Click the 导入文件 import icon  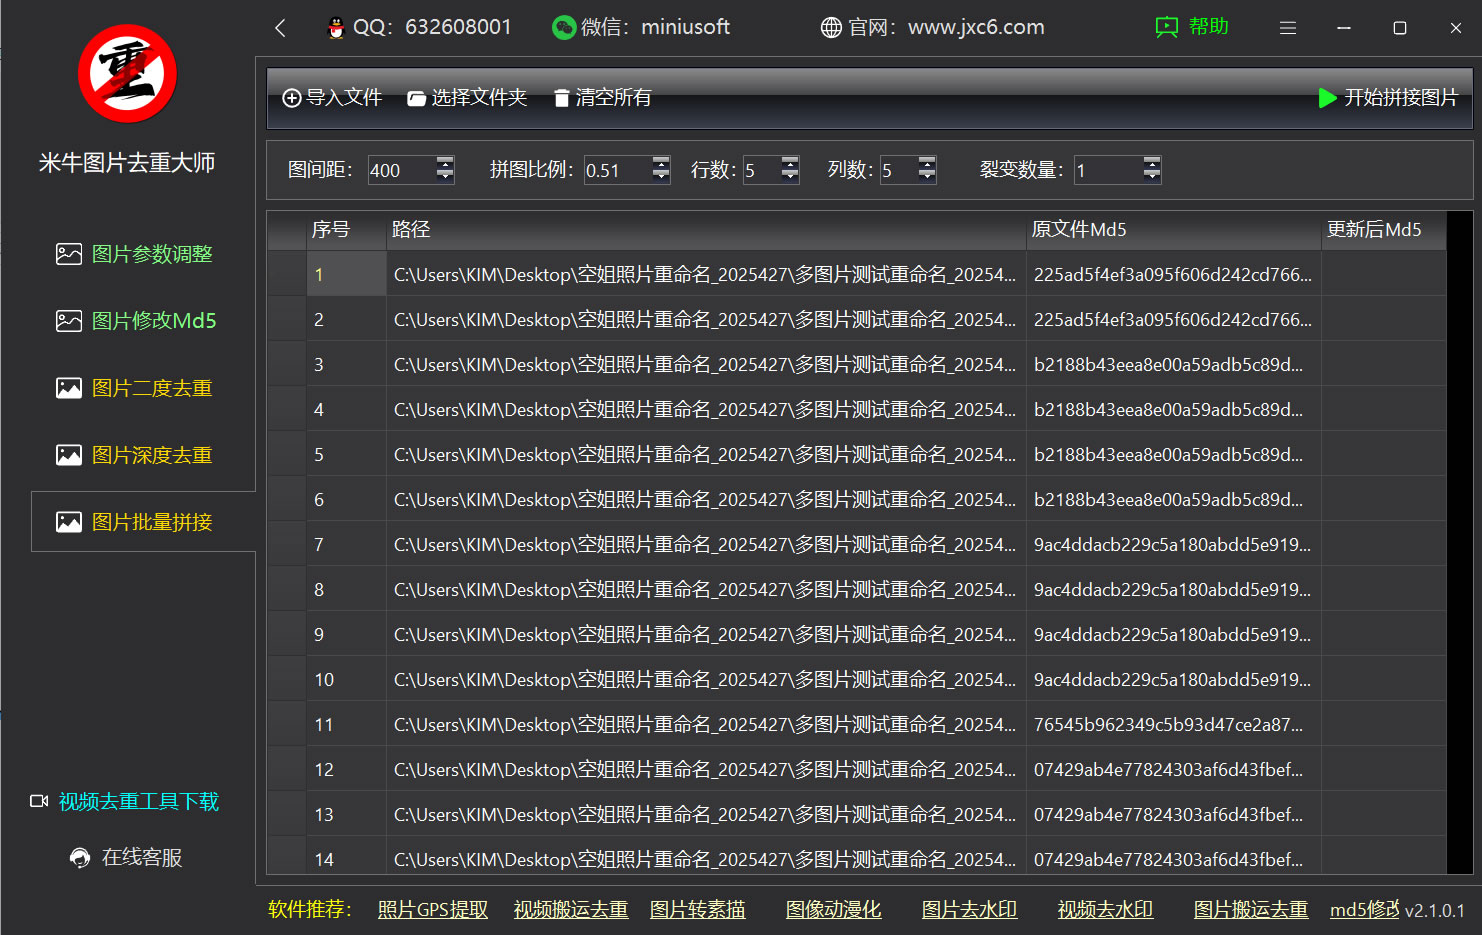(291, 97)
